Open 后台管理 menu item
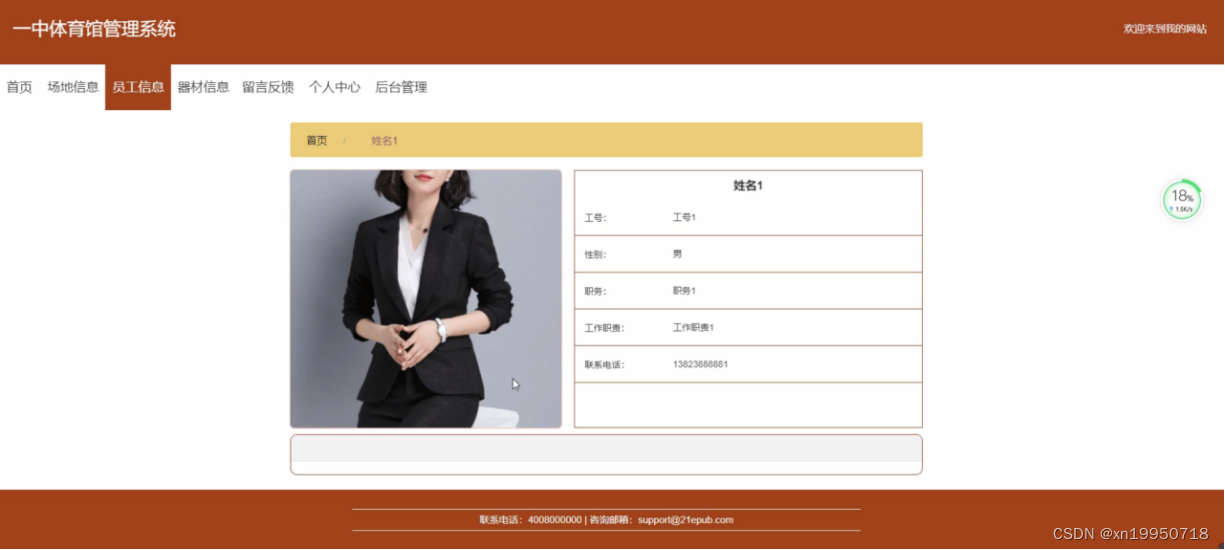This screenshot has height=550, width=1225. tap(401, 87)
